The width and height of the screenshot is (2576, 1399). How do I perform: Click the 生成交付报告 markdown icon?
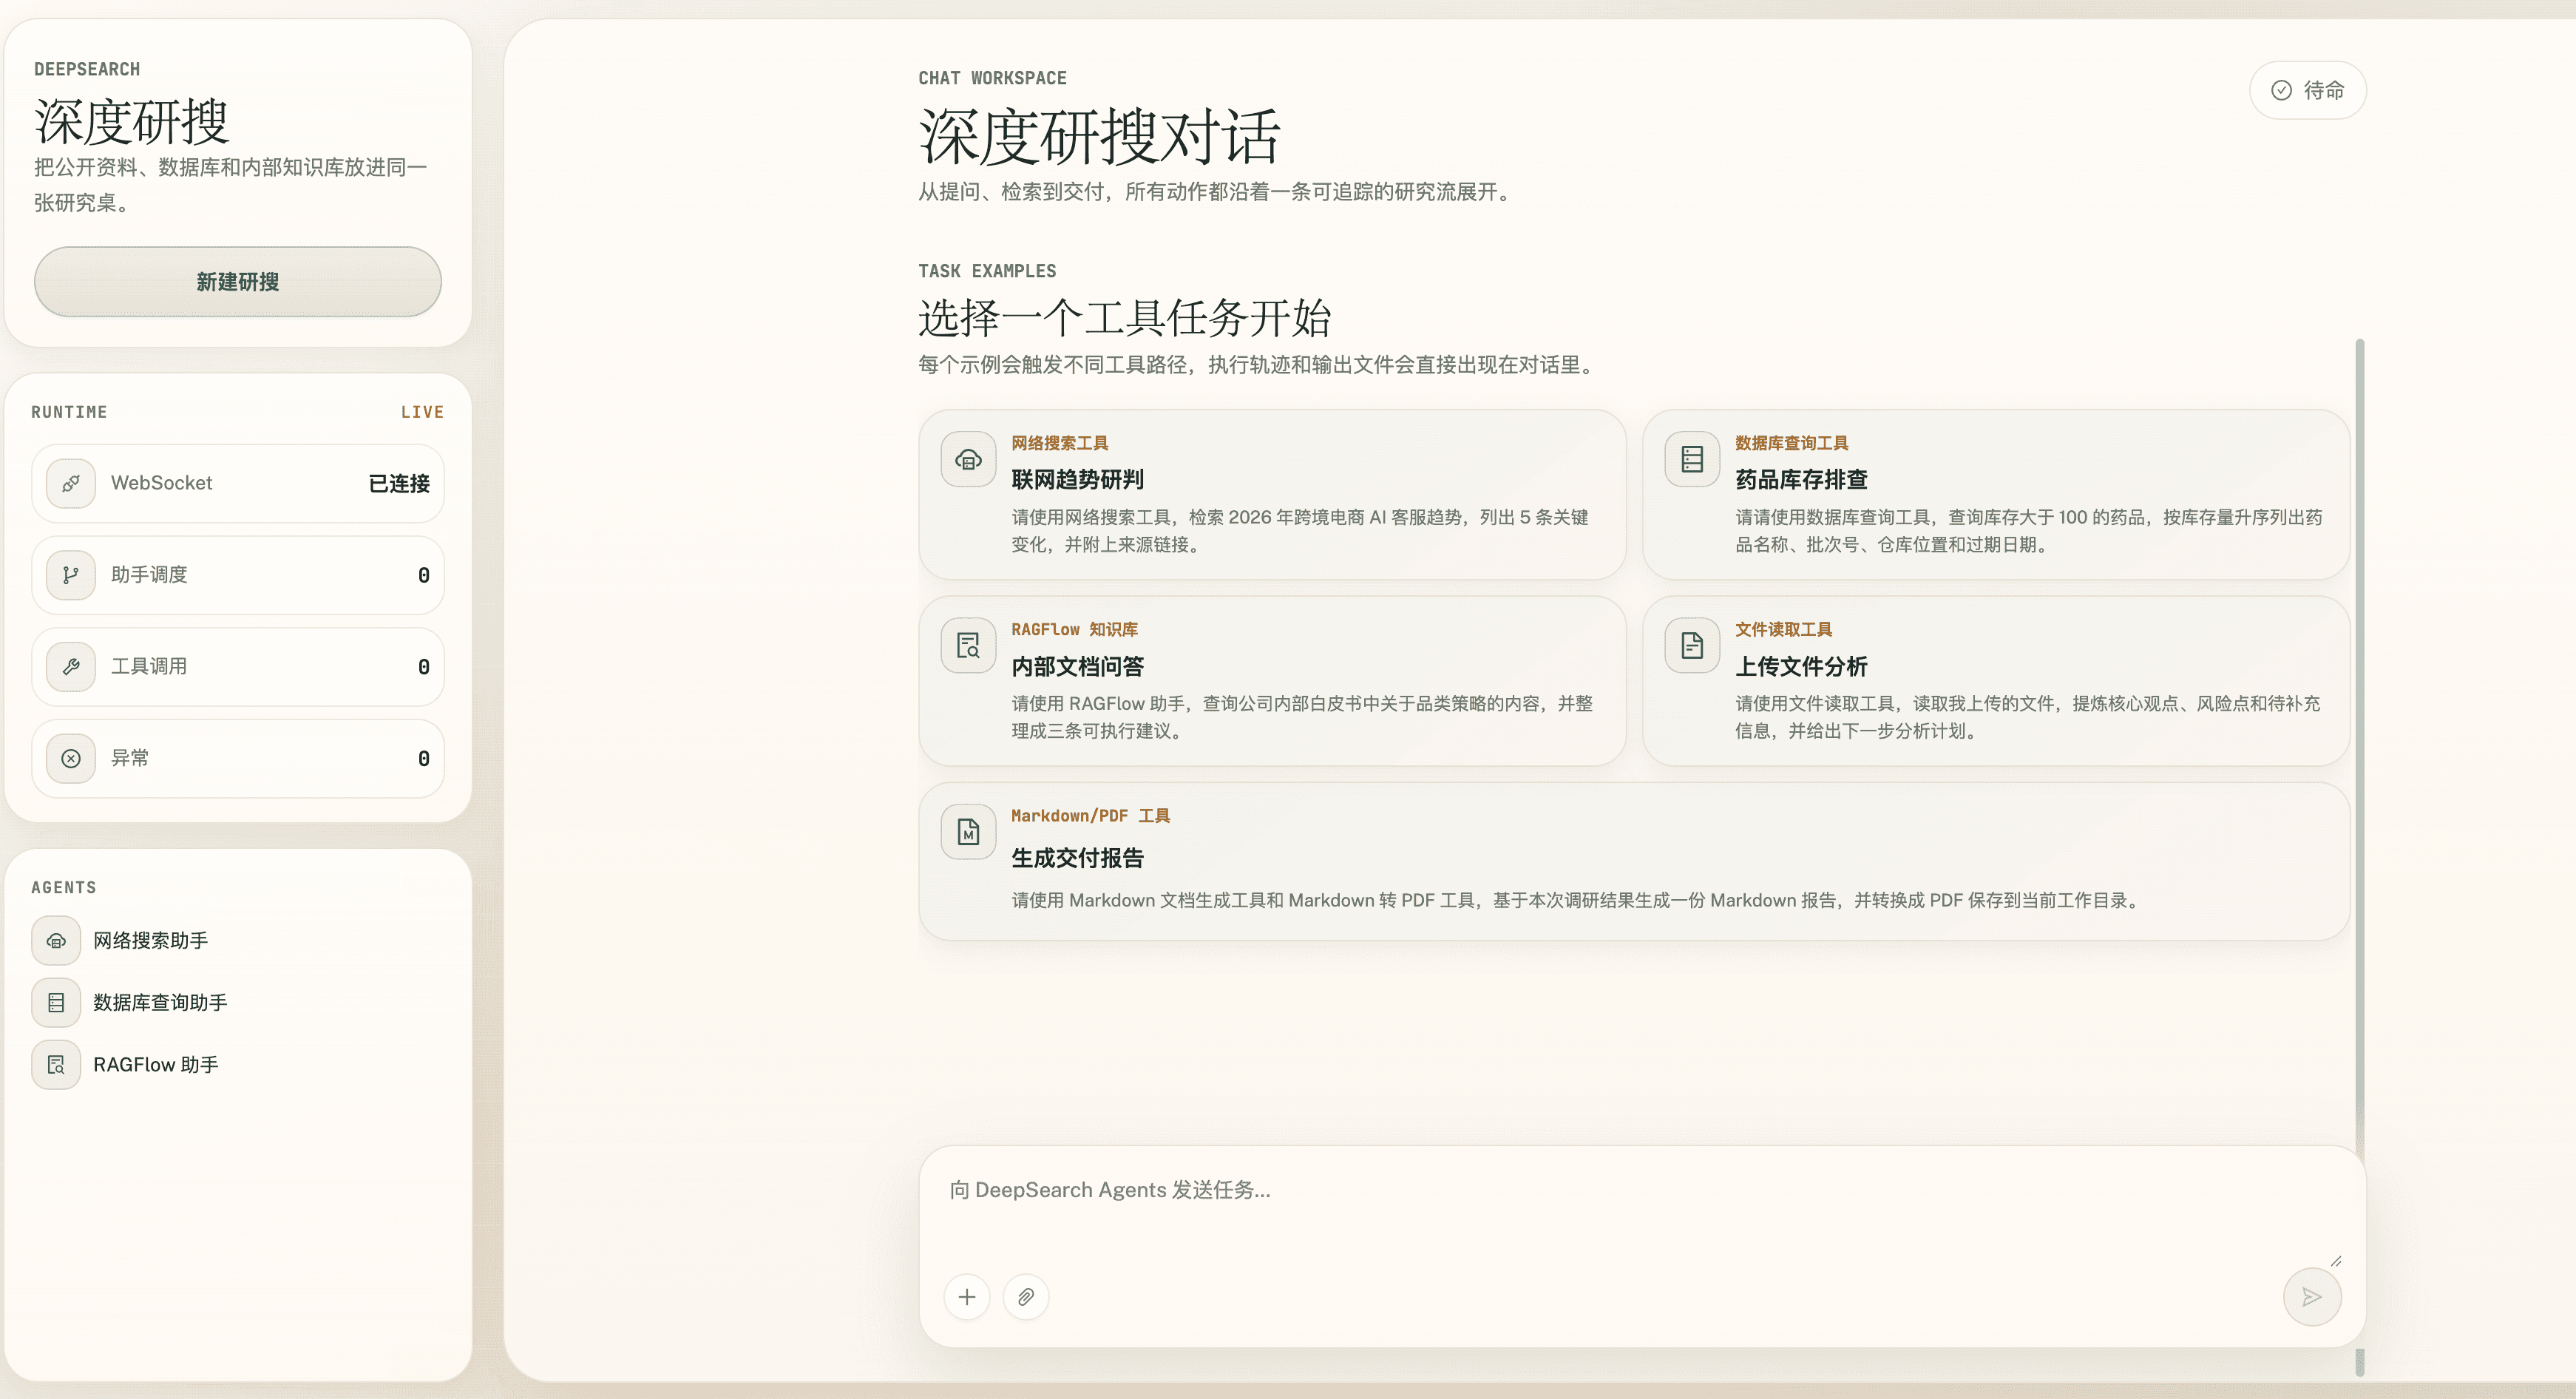pos(968,832)
